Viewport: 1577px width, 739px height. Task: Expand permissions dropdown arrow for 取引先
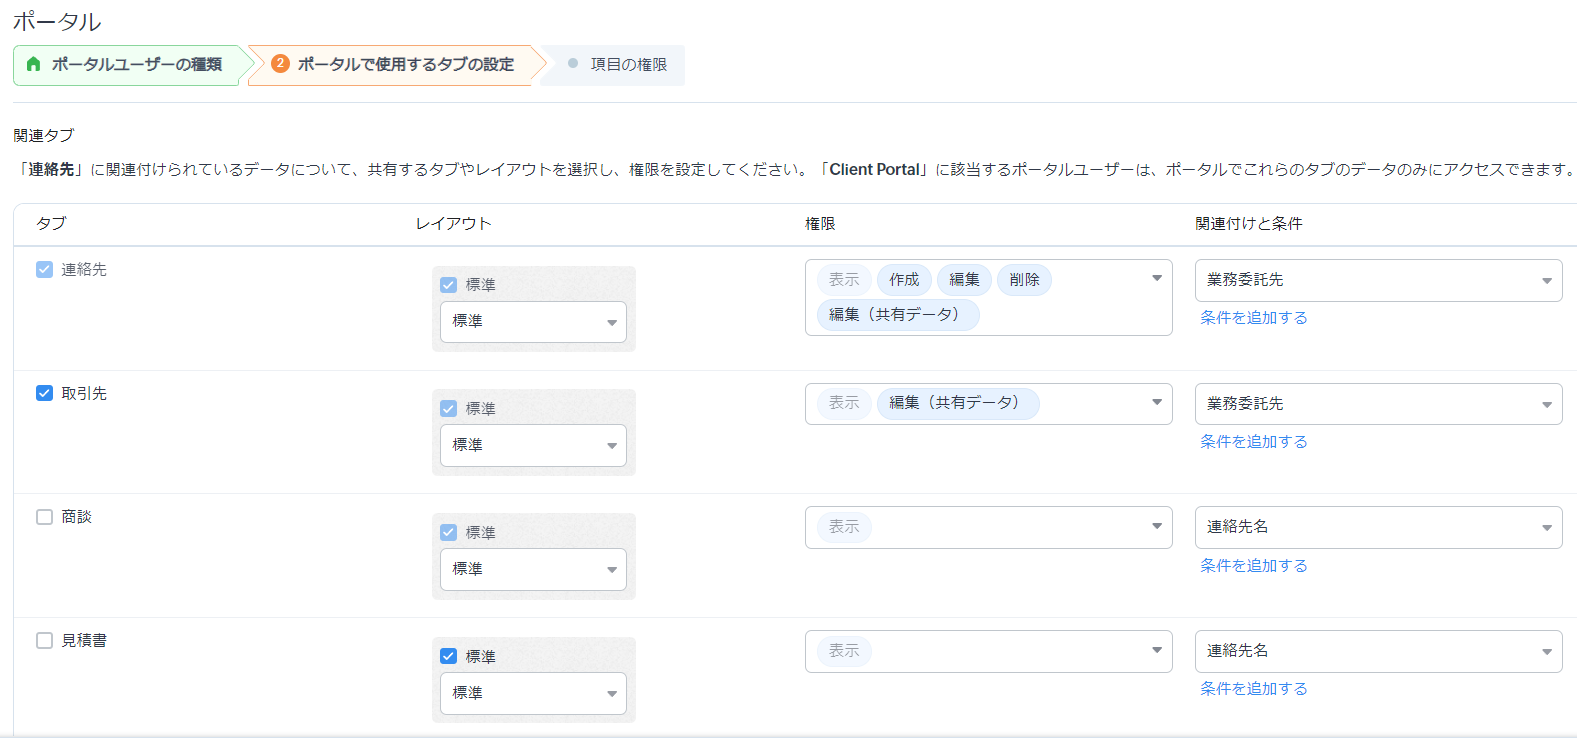click(x=1157, y=402)
